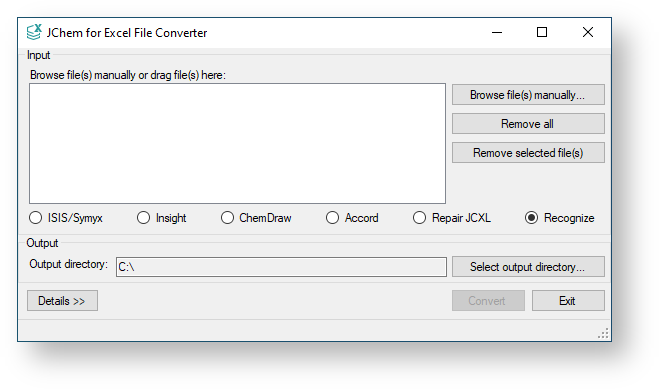Click the Output directory text field

281,267
